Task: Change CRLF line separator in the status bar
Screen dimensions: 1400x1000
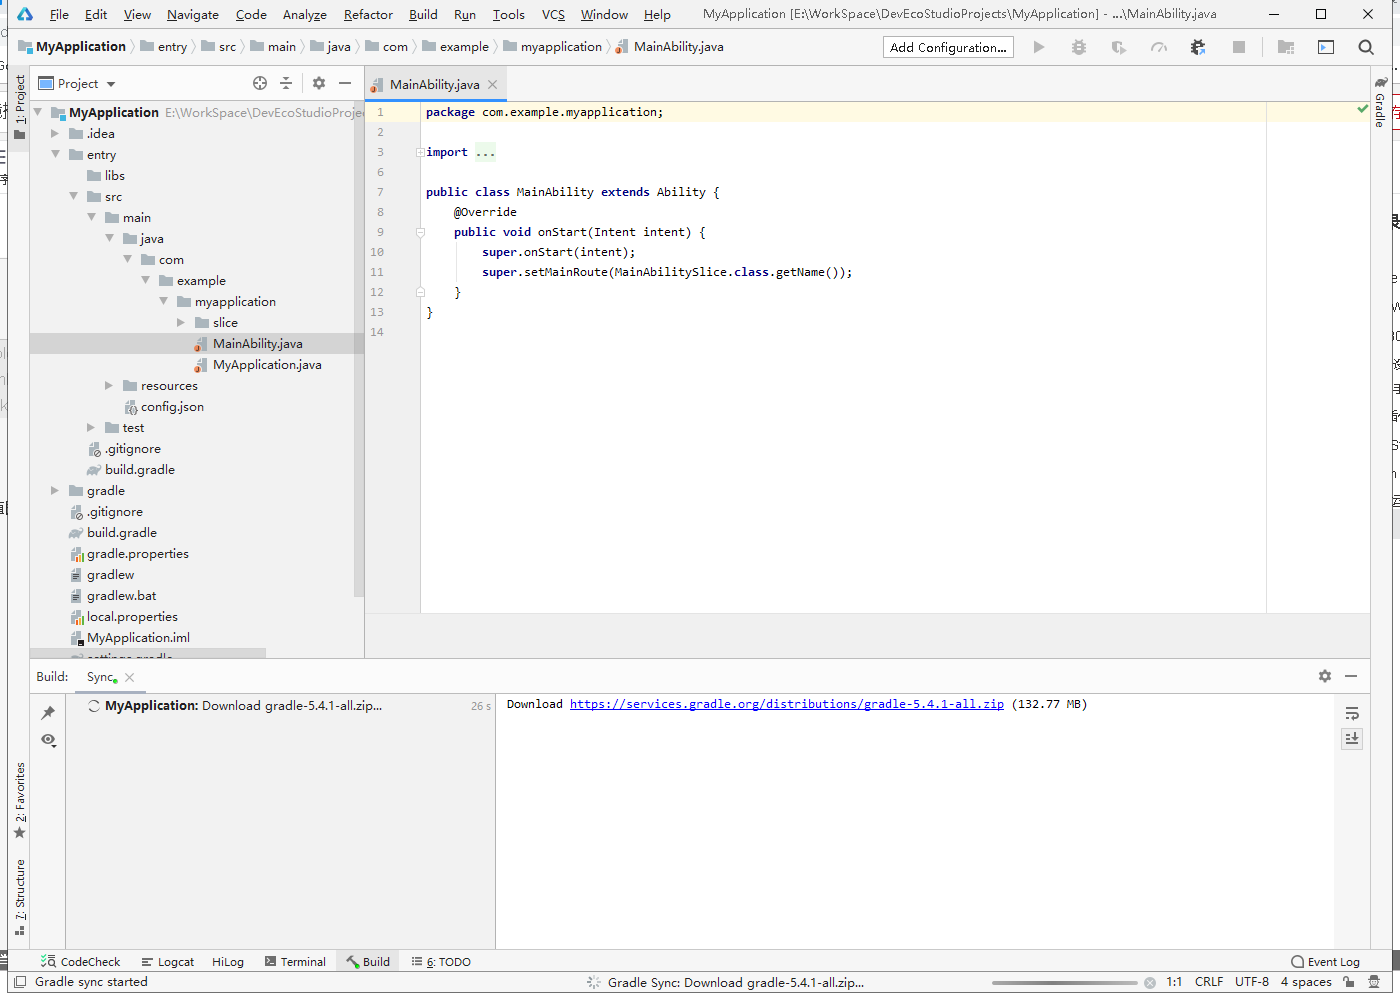Action: pos(1209,982)
